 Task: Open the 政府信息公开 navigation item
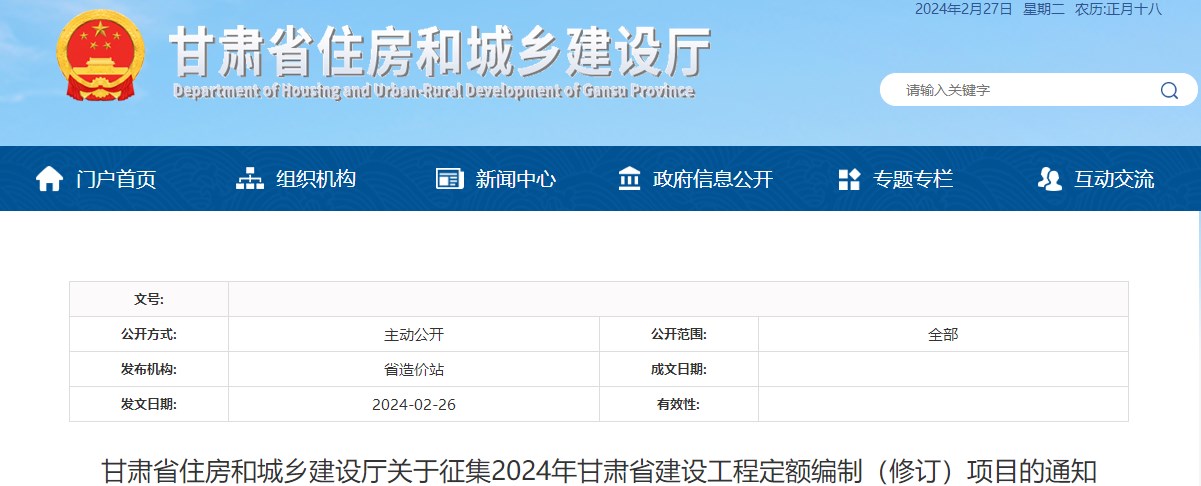click(712, 179)
